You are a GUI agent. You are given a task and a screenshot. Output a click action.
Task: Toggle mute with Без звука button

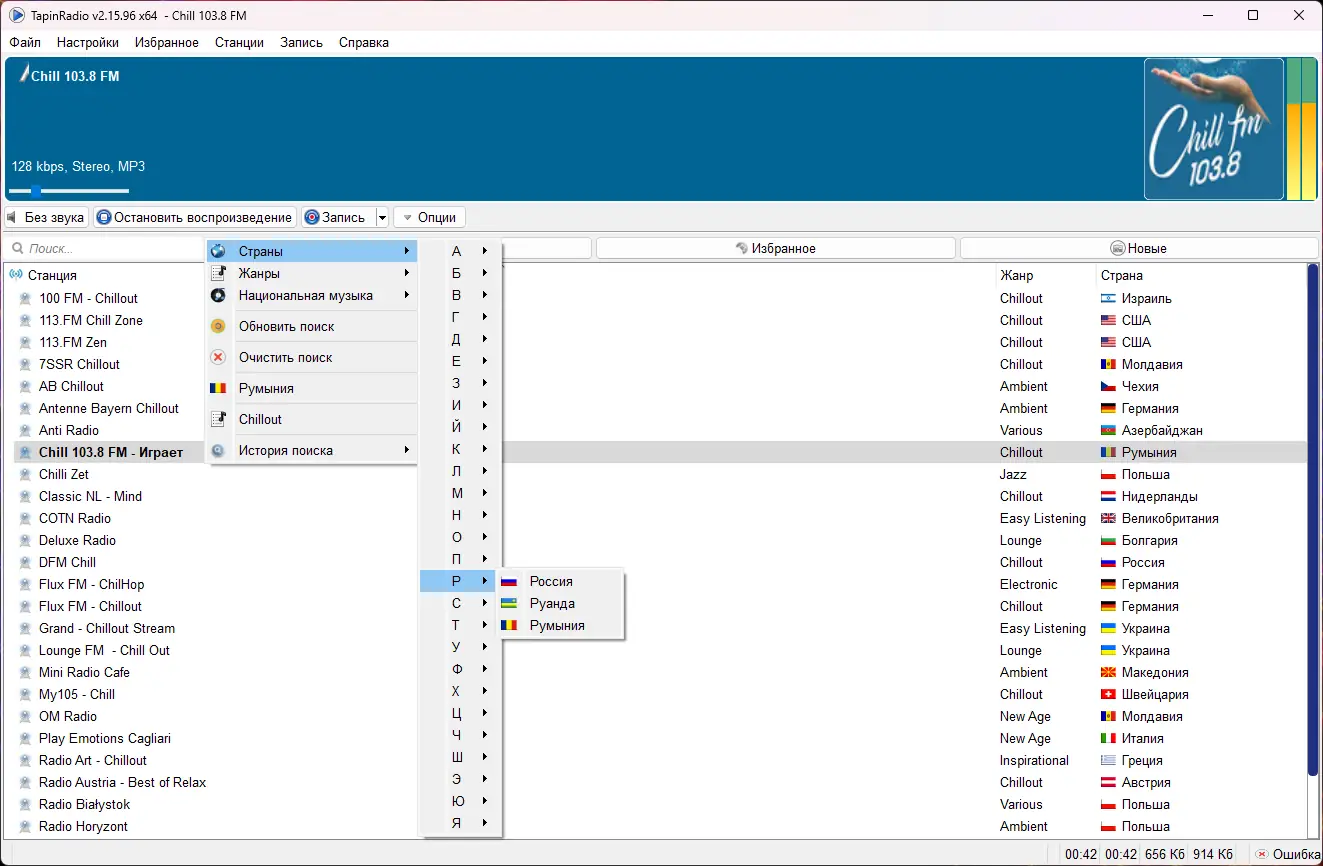[46, 217]
